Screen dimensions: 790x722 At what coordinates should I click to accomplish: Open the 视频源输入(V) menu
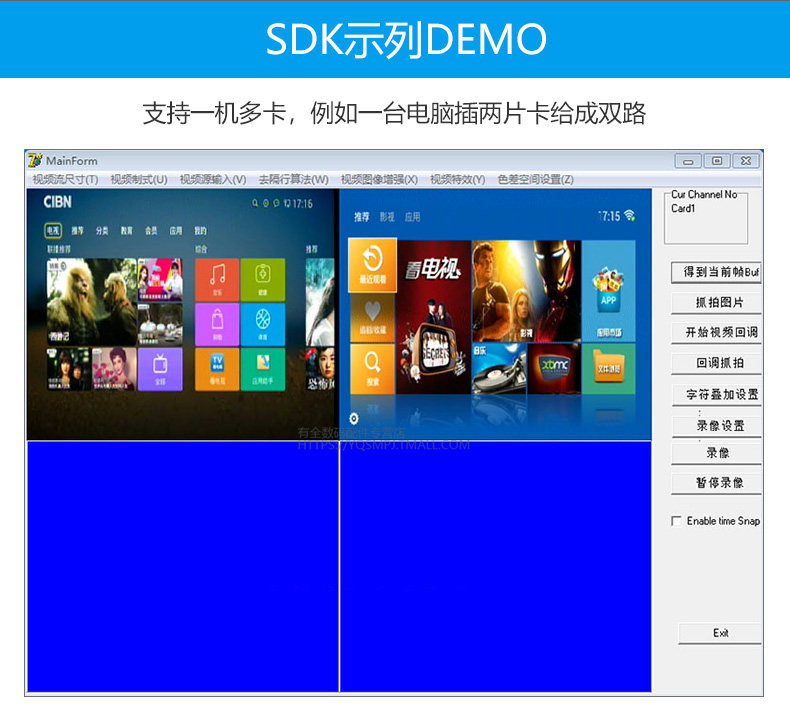coord(213,179)
